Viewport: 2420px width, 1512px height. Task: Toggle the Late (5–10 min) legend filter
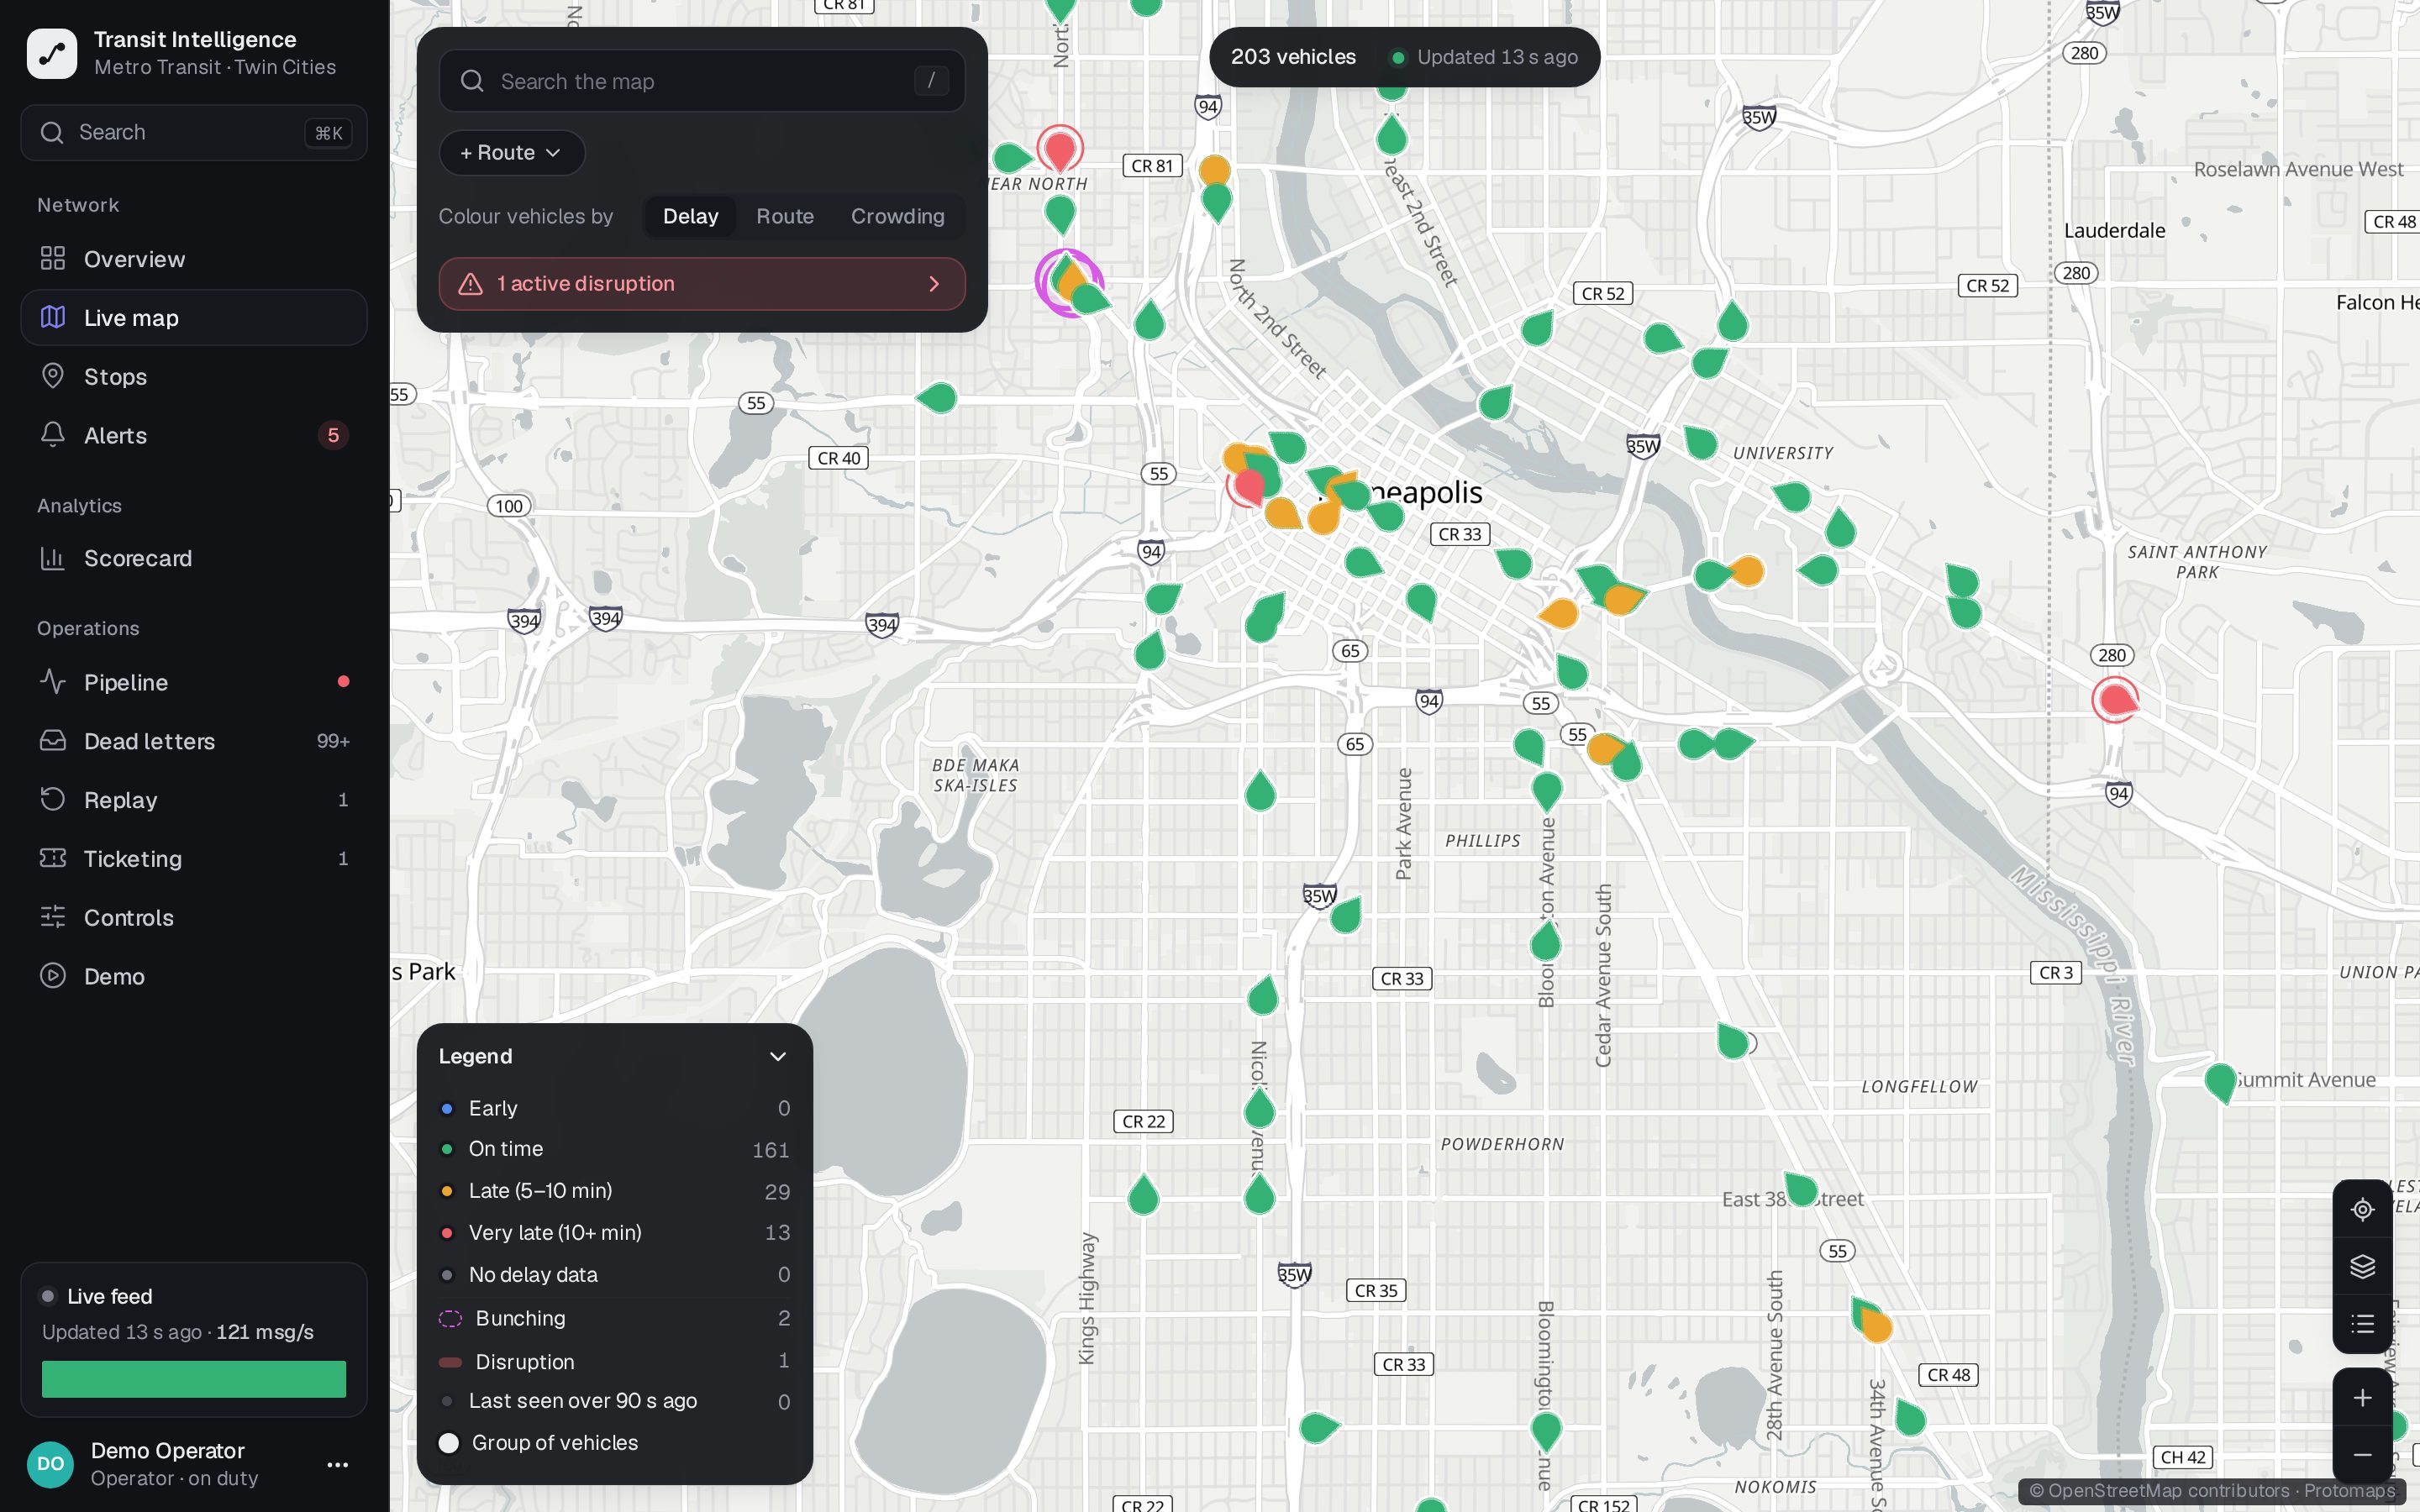click(x=614, y=1191)
